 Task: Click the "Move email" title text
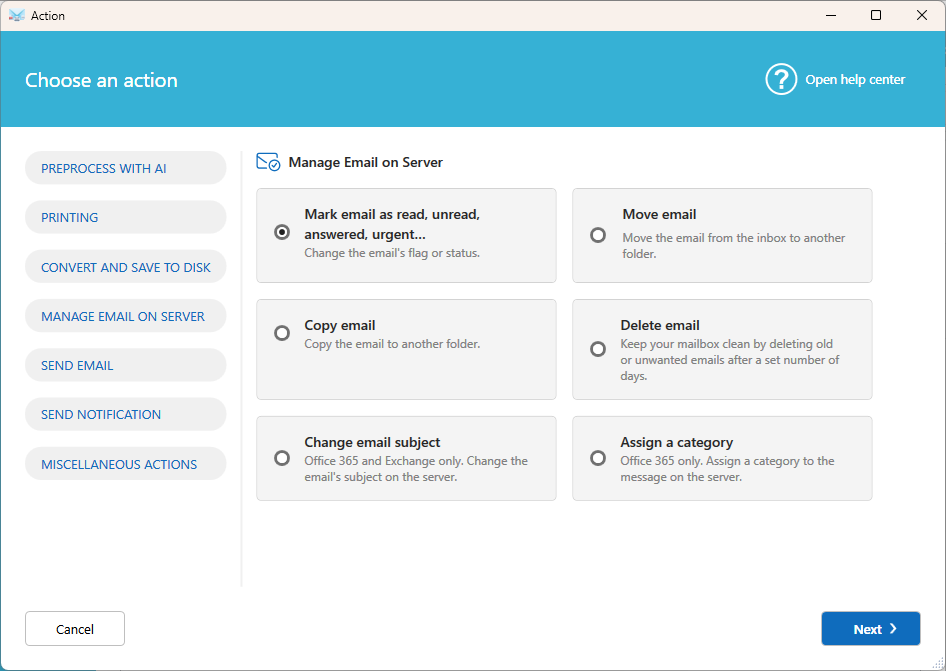tap(659, 214)
